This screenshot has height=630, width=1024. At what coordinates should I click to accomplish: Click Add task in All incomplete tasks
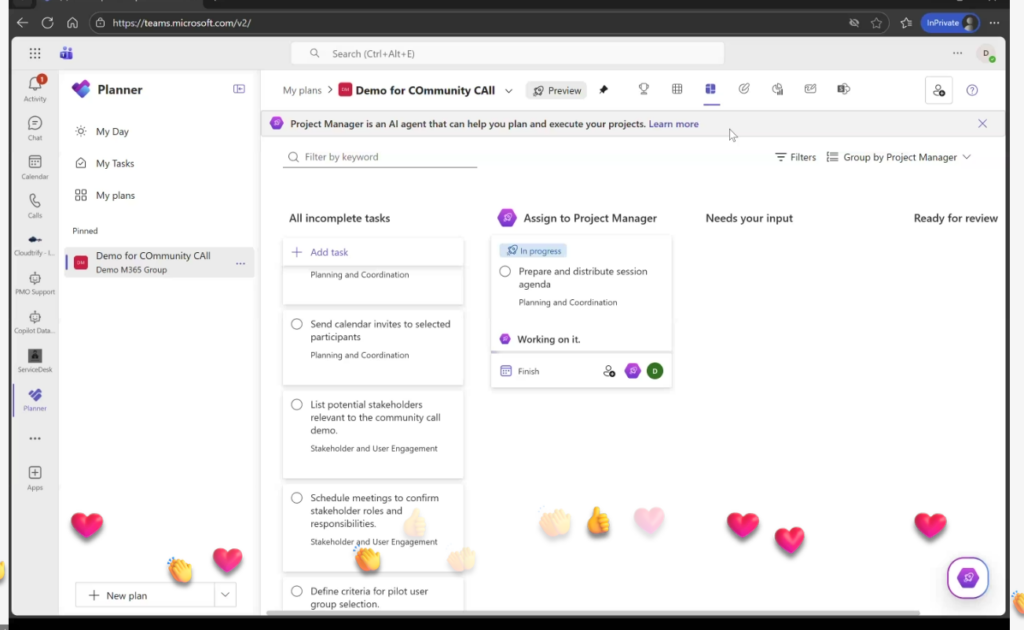click(373, 252)
